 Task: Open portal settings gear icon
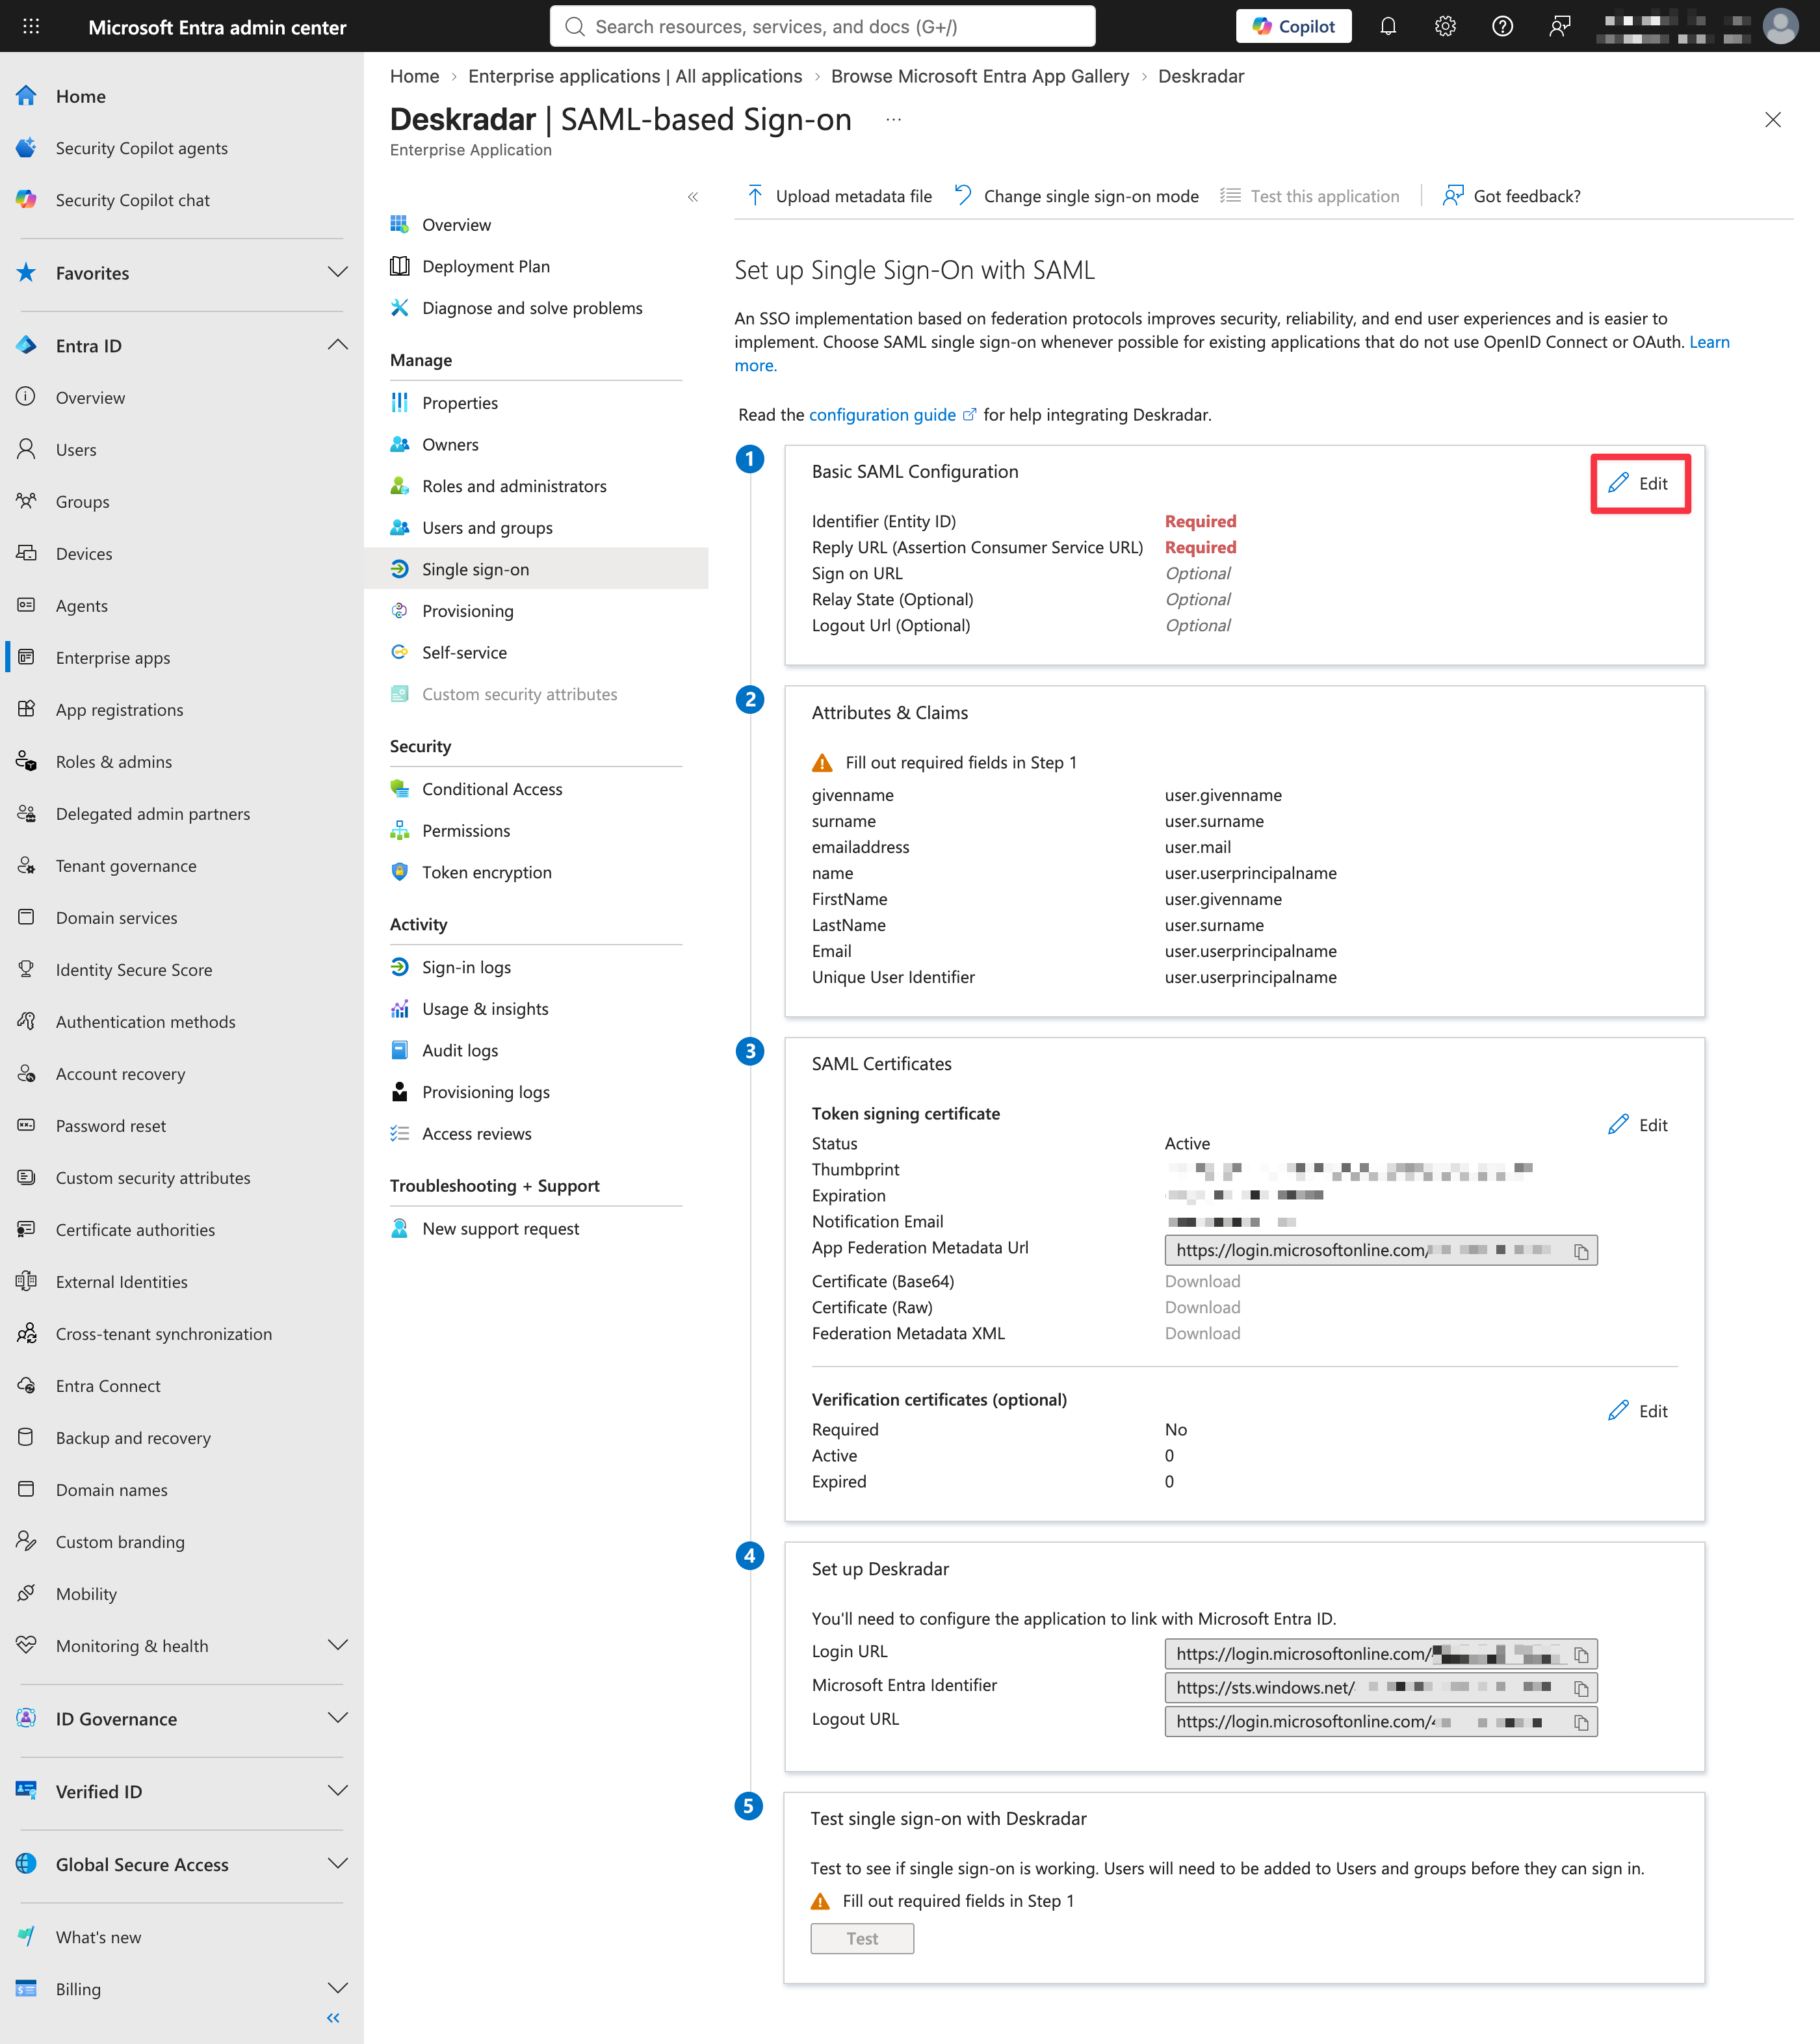click(1445, 27)
